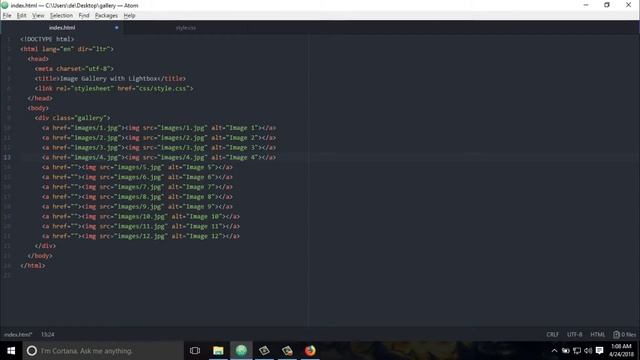Image resolution: width=640 pixels, height=360 pixels.
Task: Open the Help menu
Action: pyautogui.click(x=129, y=16)
